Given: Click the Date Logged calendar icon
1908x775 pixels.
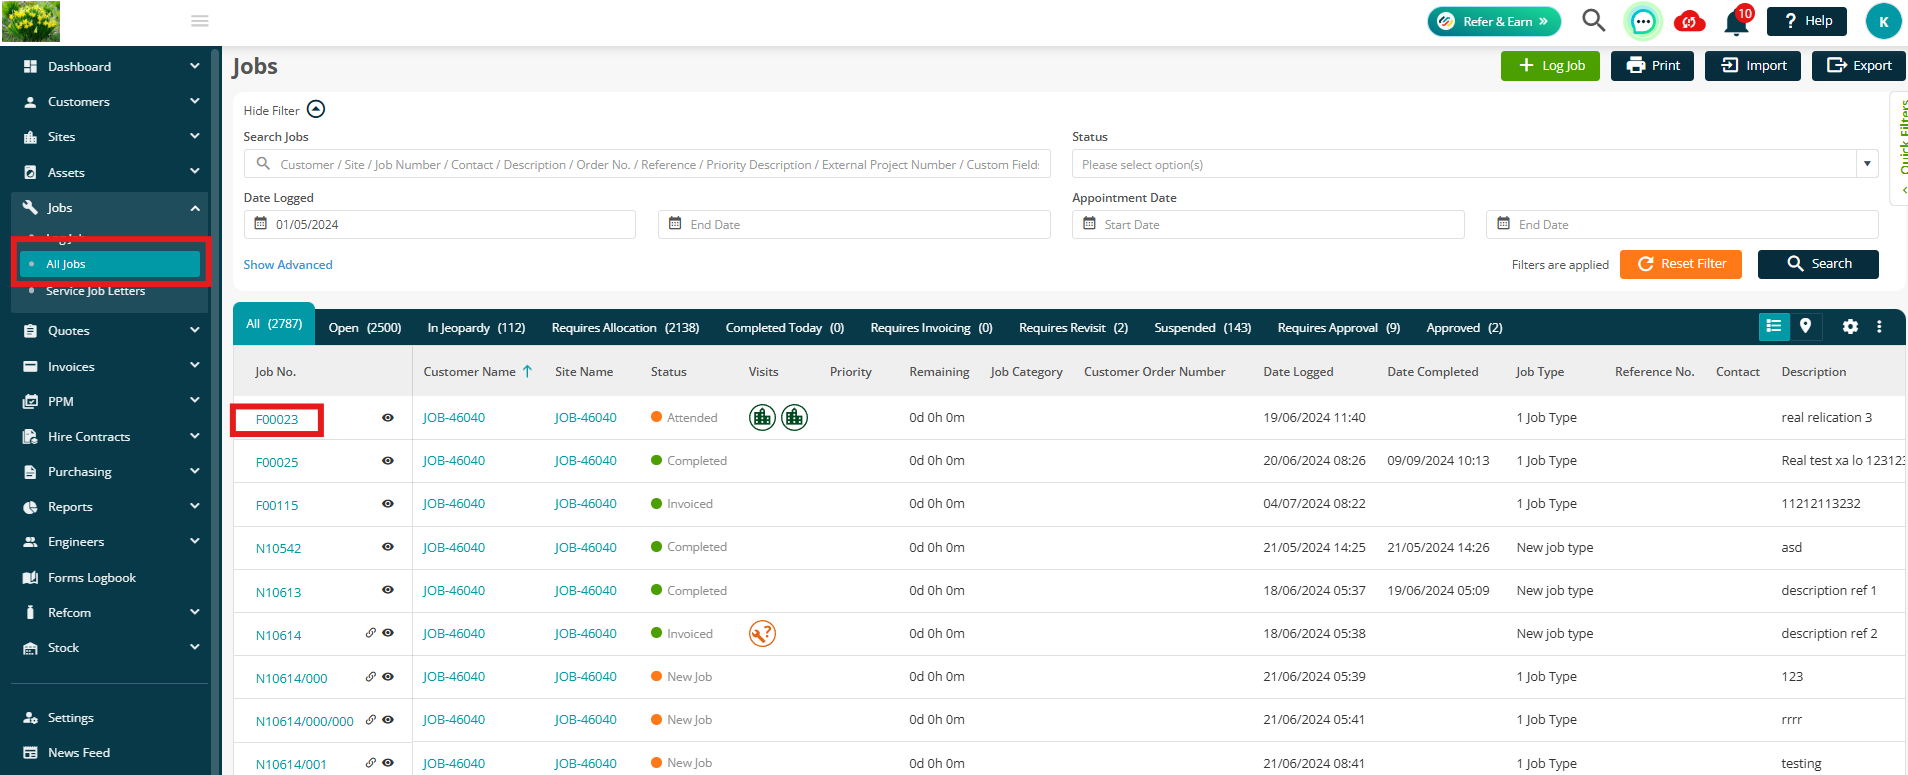Looking at the screenshot, I should pos(261,224).
